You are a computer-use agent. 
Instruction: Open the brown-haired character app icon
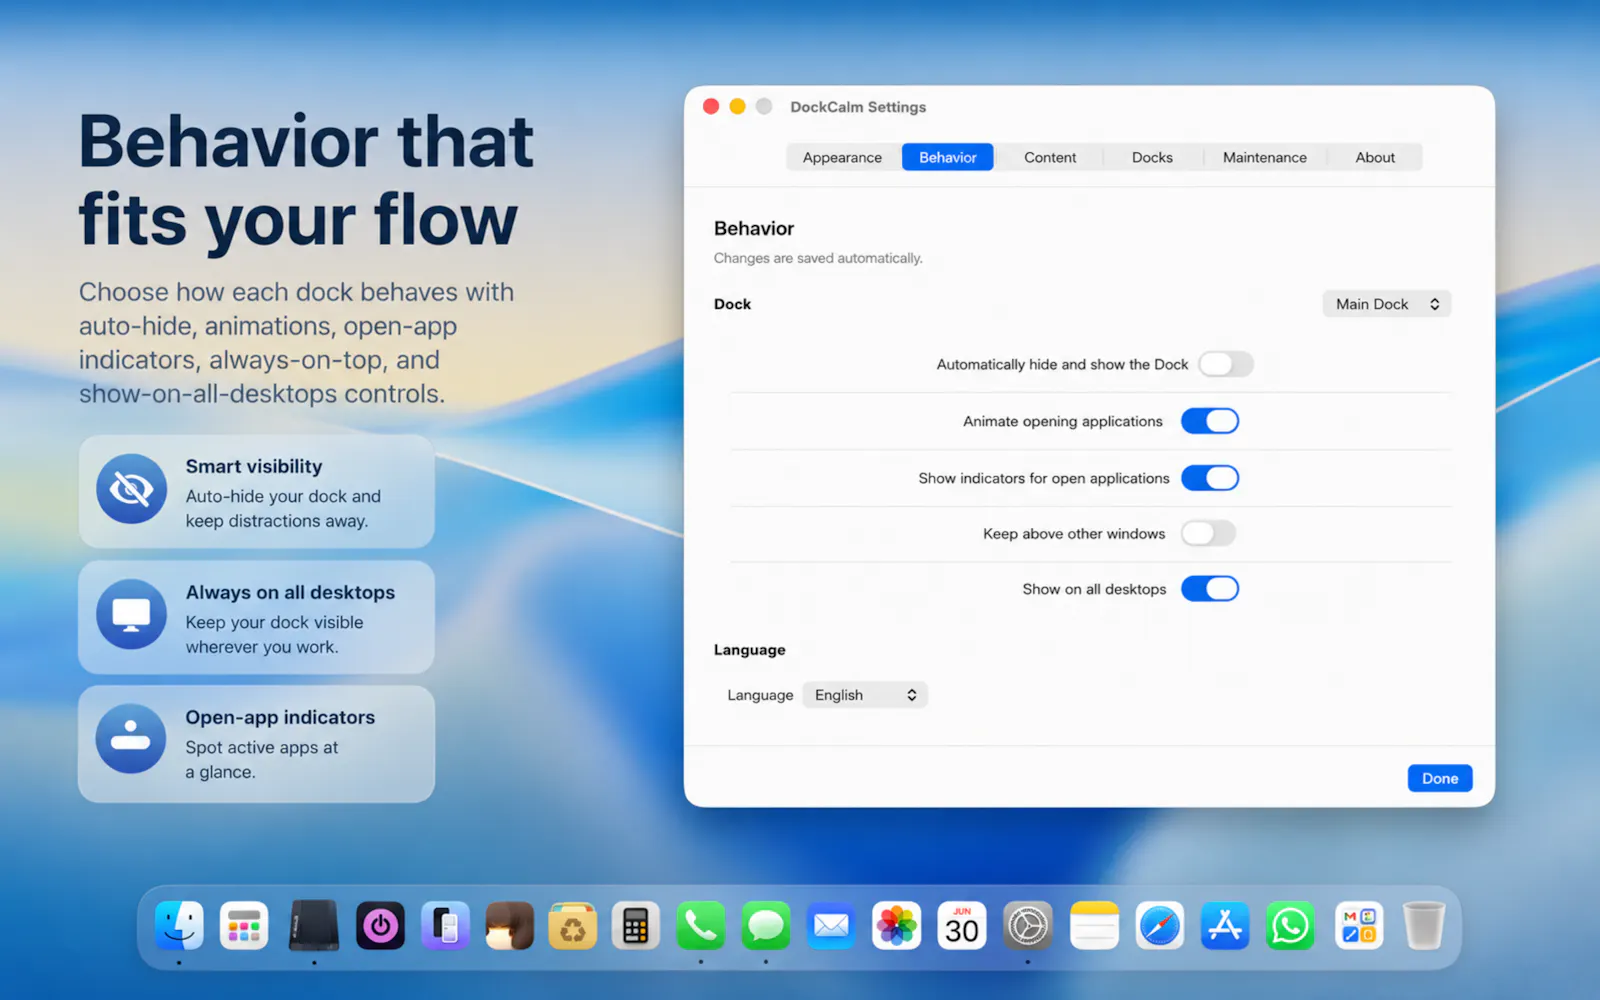pos(509,926)
